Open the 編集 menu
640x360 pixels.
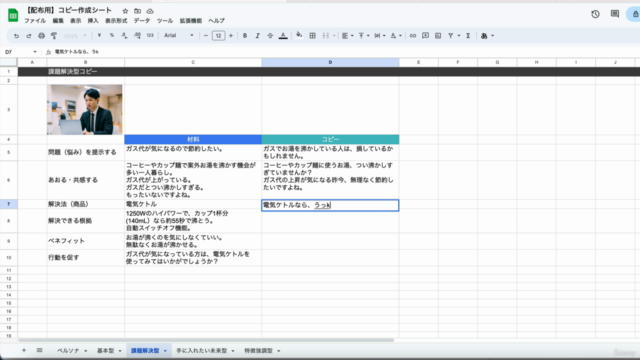point(58,21)
